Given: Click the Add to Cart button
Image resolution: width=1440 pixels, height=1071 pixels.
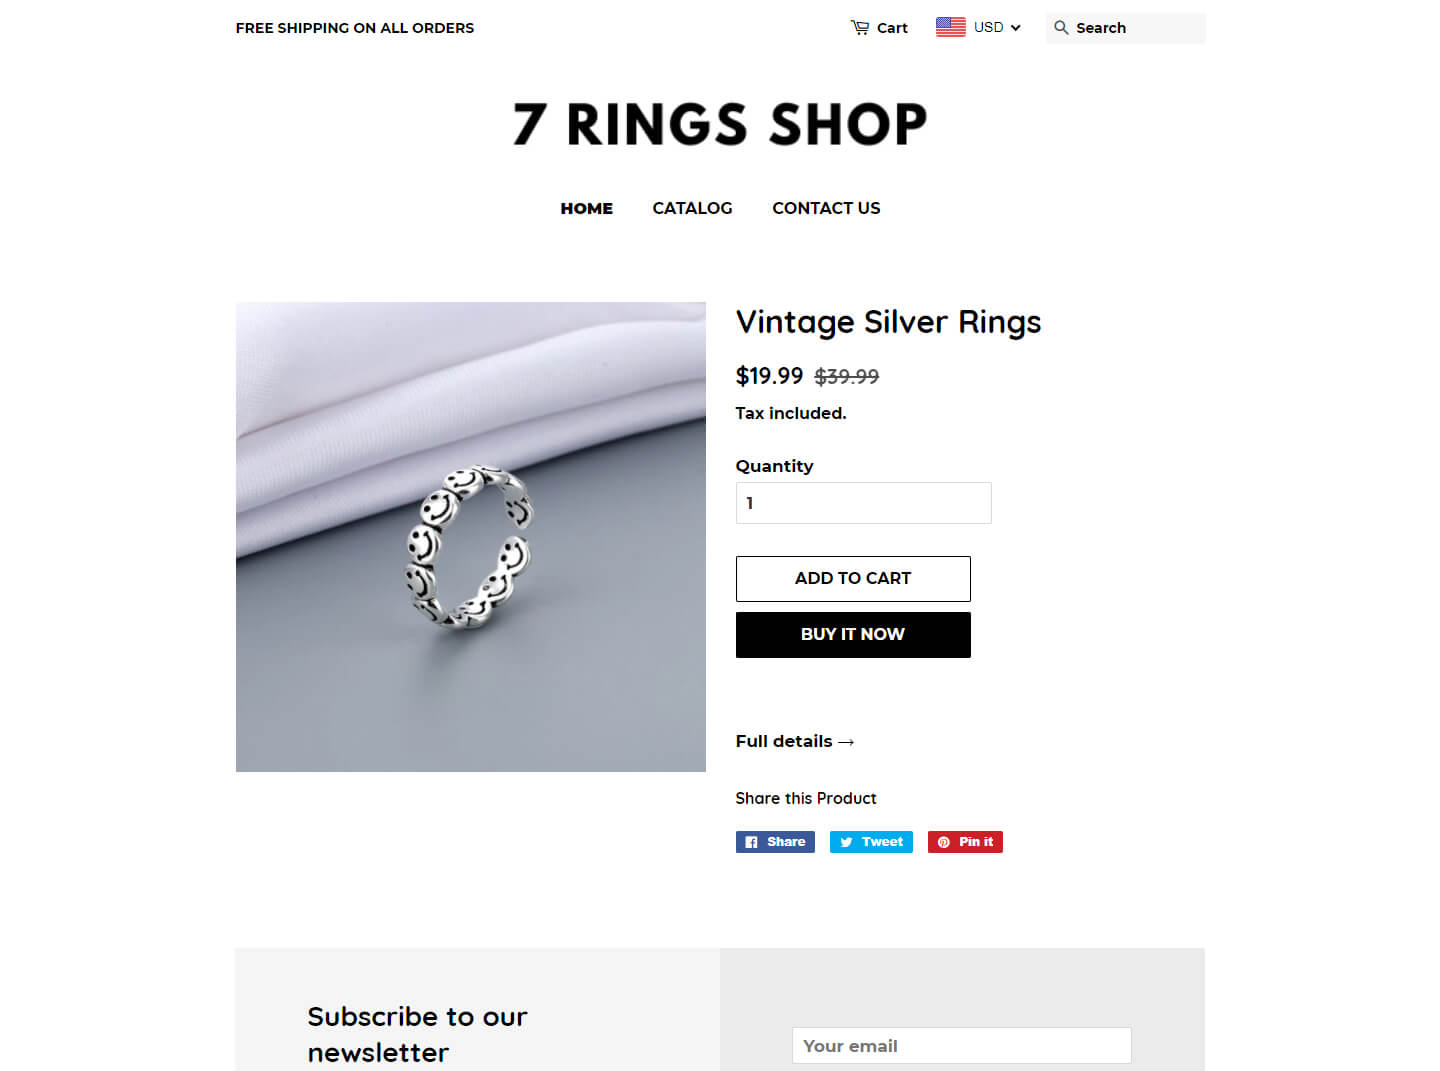Looking at the screenshot, I should coord(853,579).
